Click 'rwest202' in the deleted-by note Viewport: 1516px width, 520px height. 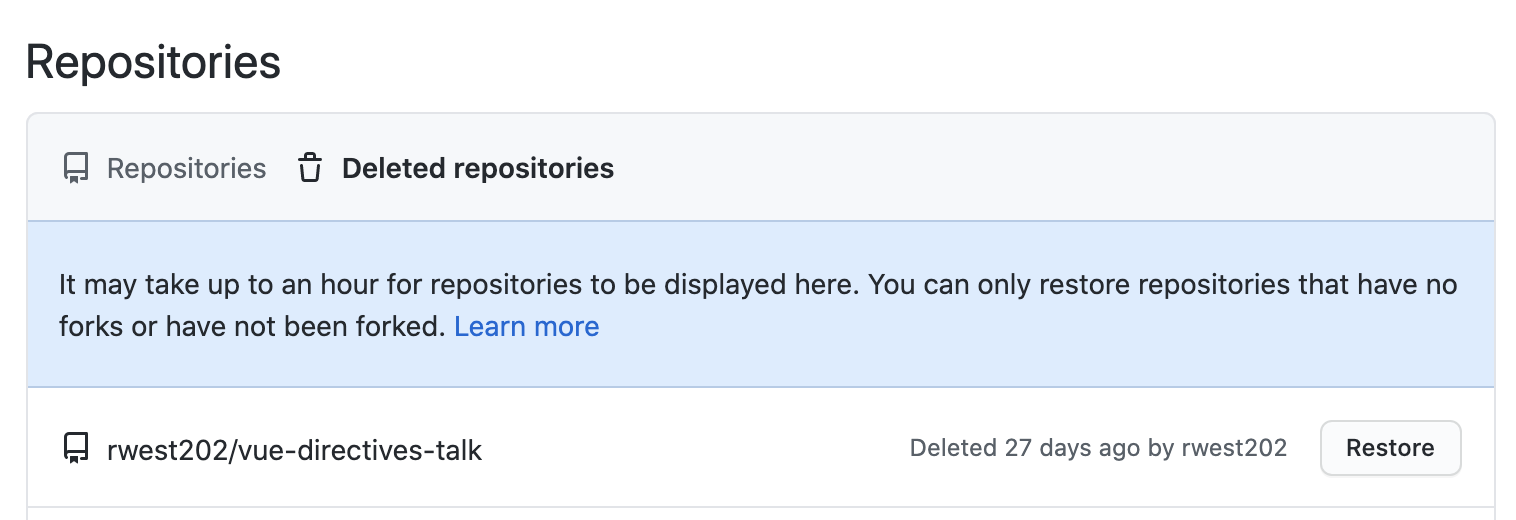click(x=1233, y=448)
